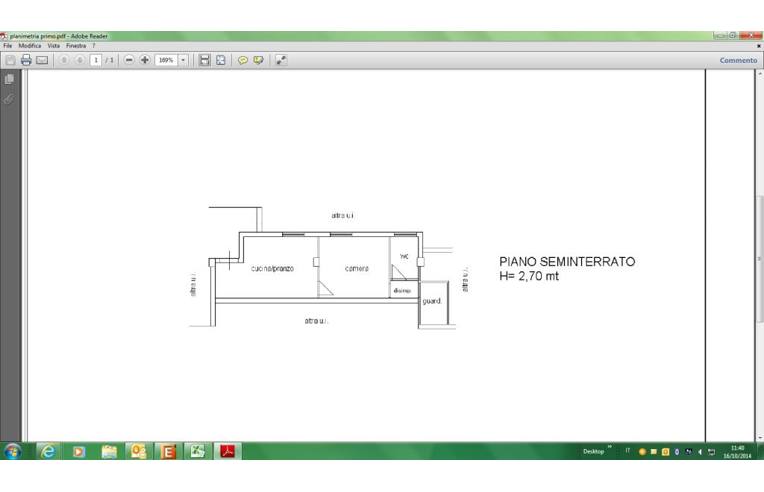Open attachments paperclip panel in sidebar
Image resolution: width=764 pixels, height=492 pixels.
click(x=10, y=99)
